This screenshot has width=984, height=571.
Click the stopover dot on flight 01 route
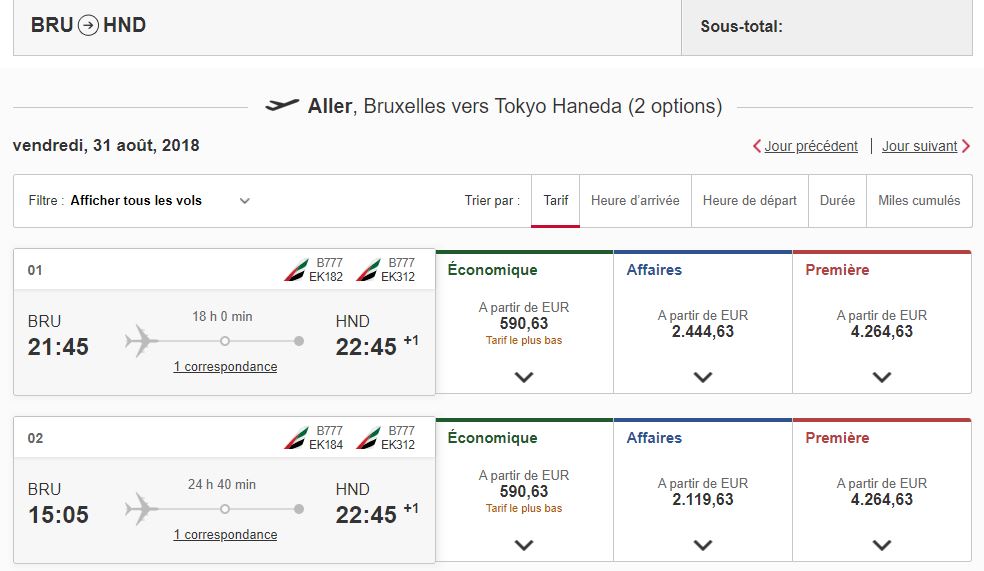click(x=225, y=341)
